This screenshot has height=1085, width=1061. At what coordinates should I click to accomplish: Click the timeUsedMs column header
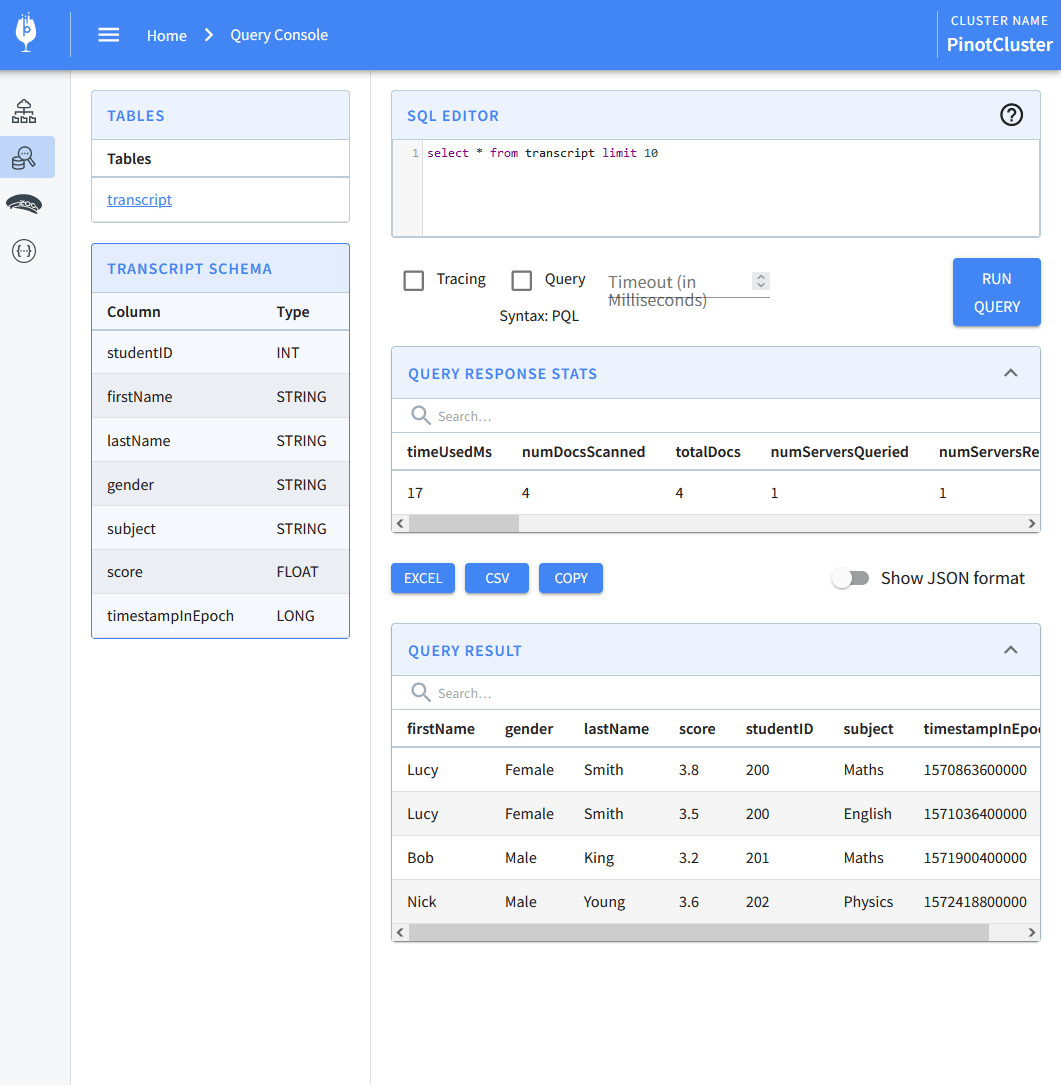click(x=449, y=452)
